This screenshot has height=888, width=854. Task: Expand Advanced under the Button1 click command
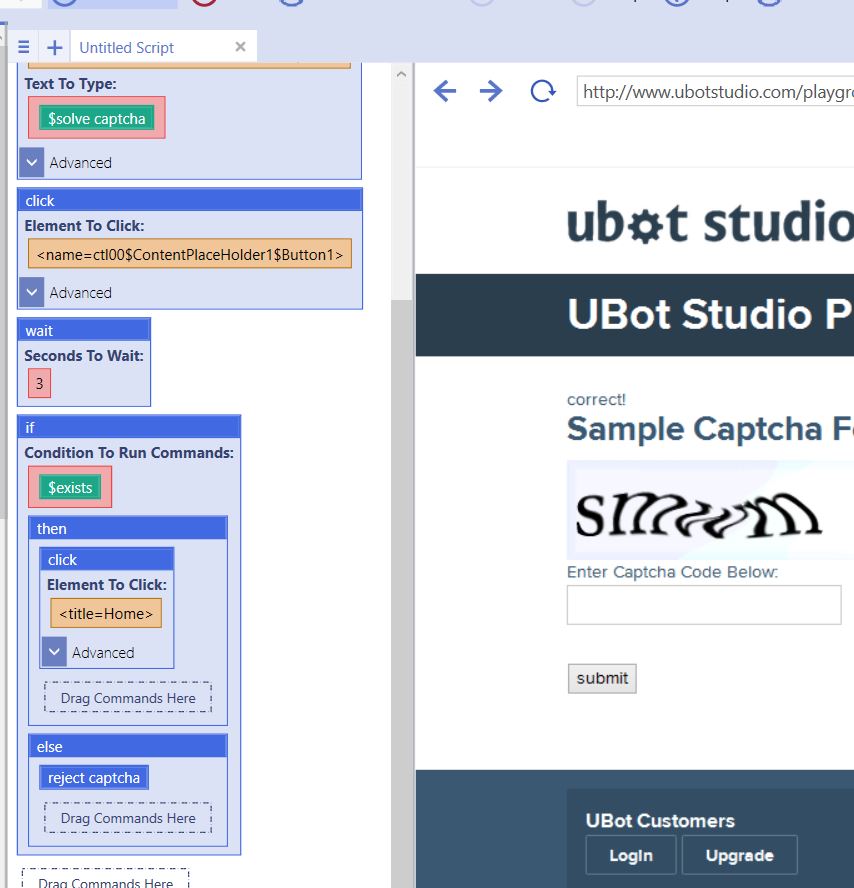pos(32,292)
